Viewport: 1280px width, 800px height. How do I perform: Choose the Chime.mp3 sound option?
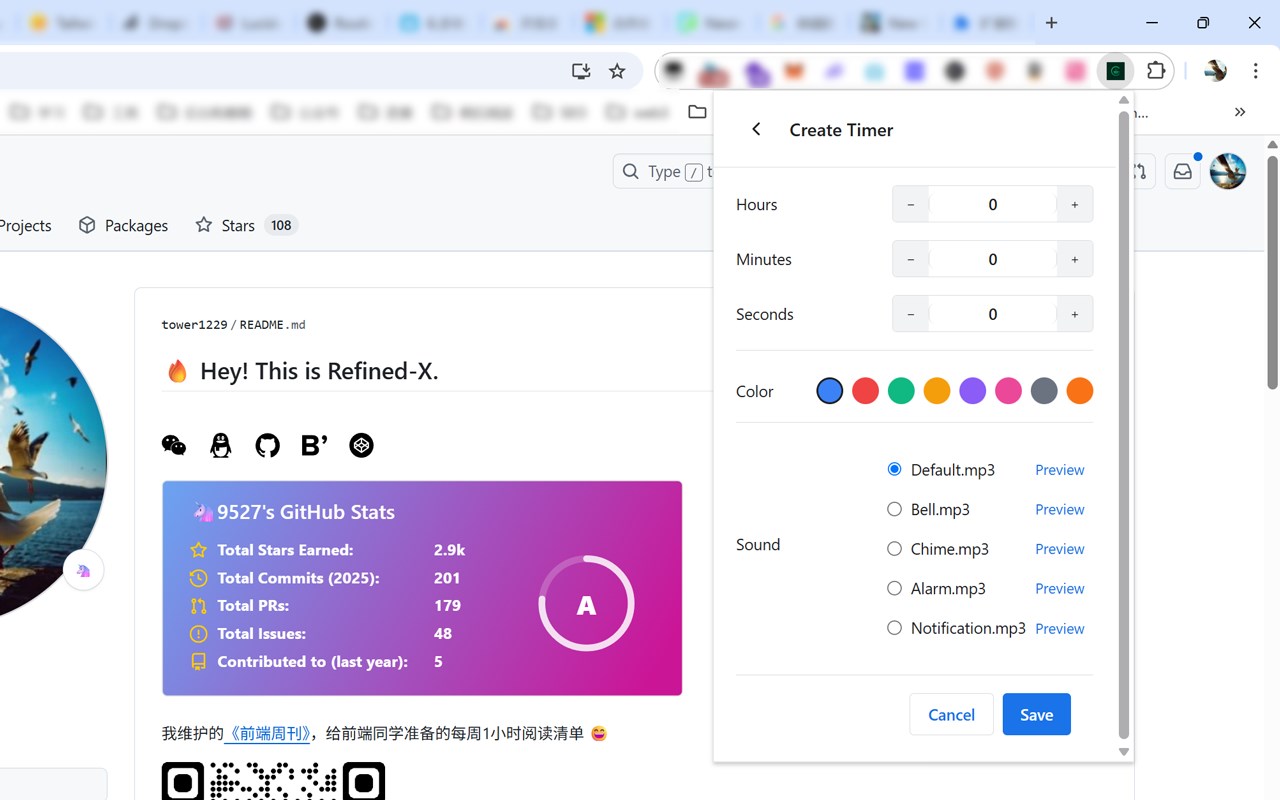coord(894,549)
